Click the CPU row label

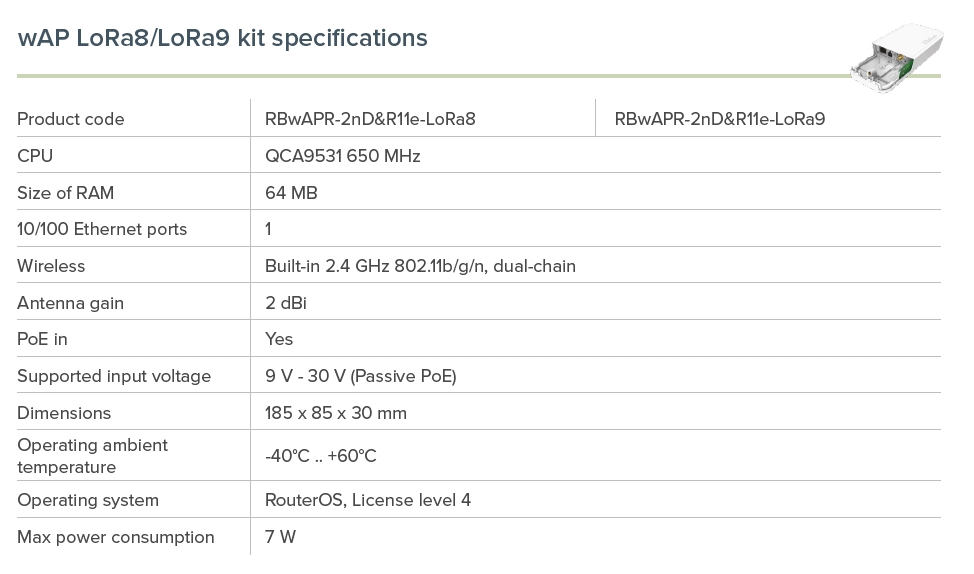(35, 156)
